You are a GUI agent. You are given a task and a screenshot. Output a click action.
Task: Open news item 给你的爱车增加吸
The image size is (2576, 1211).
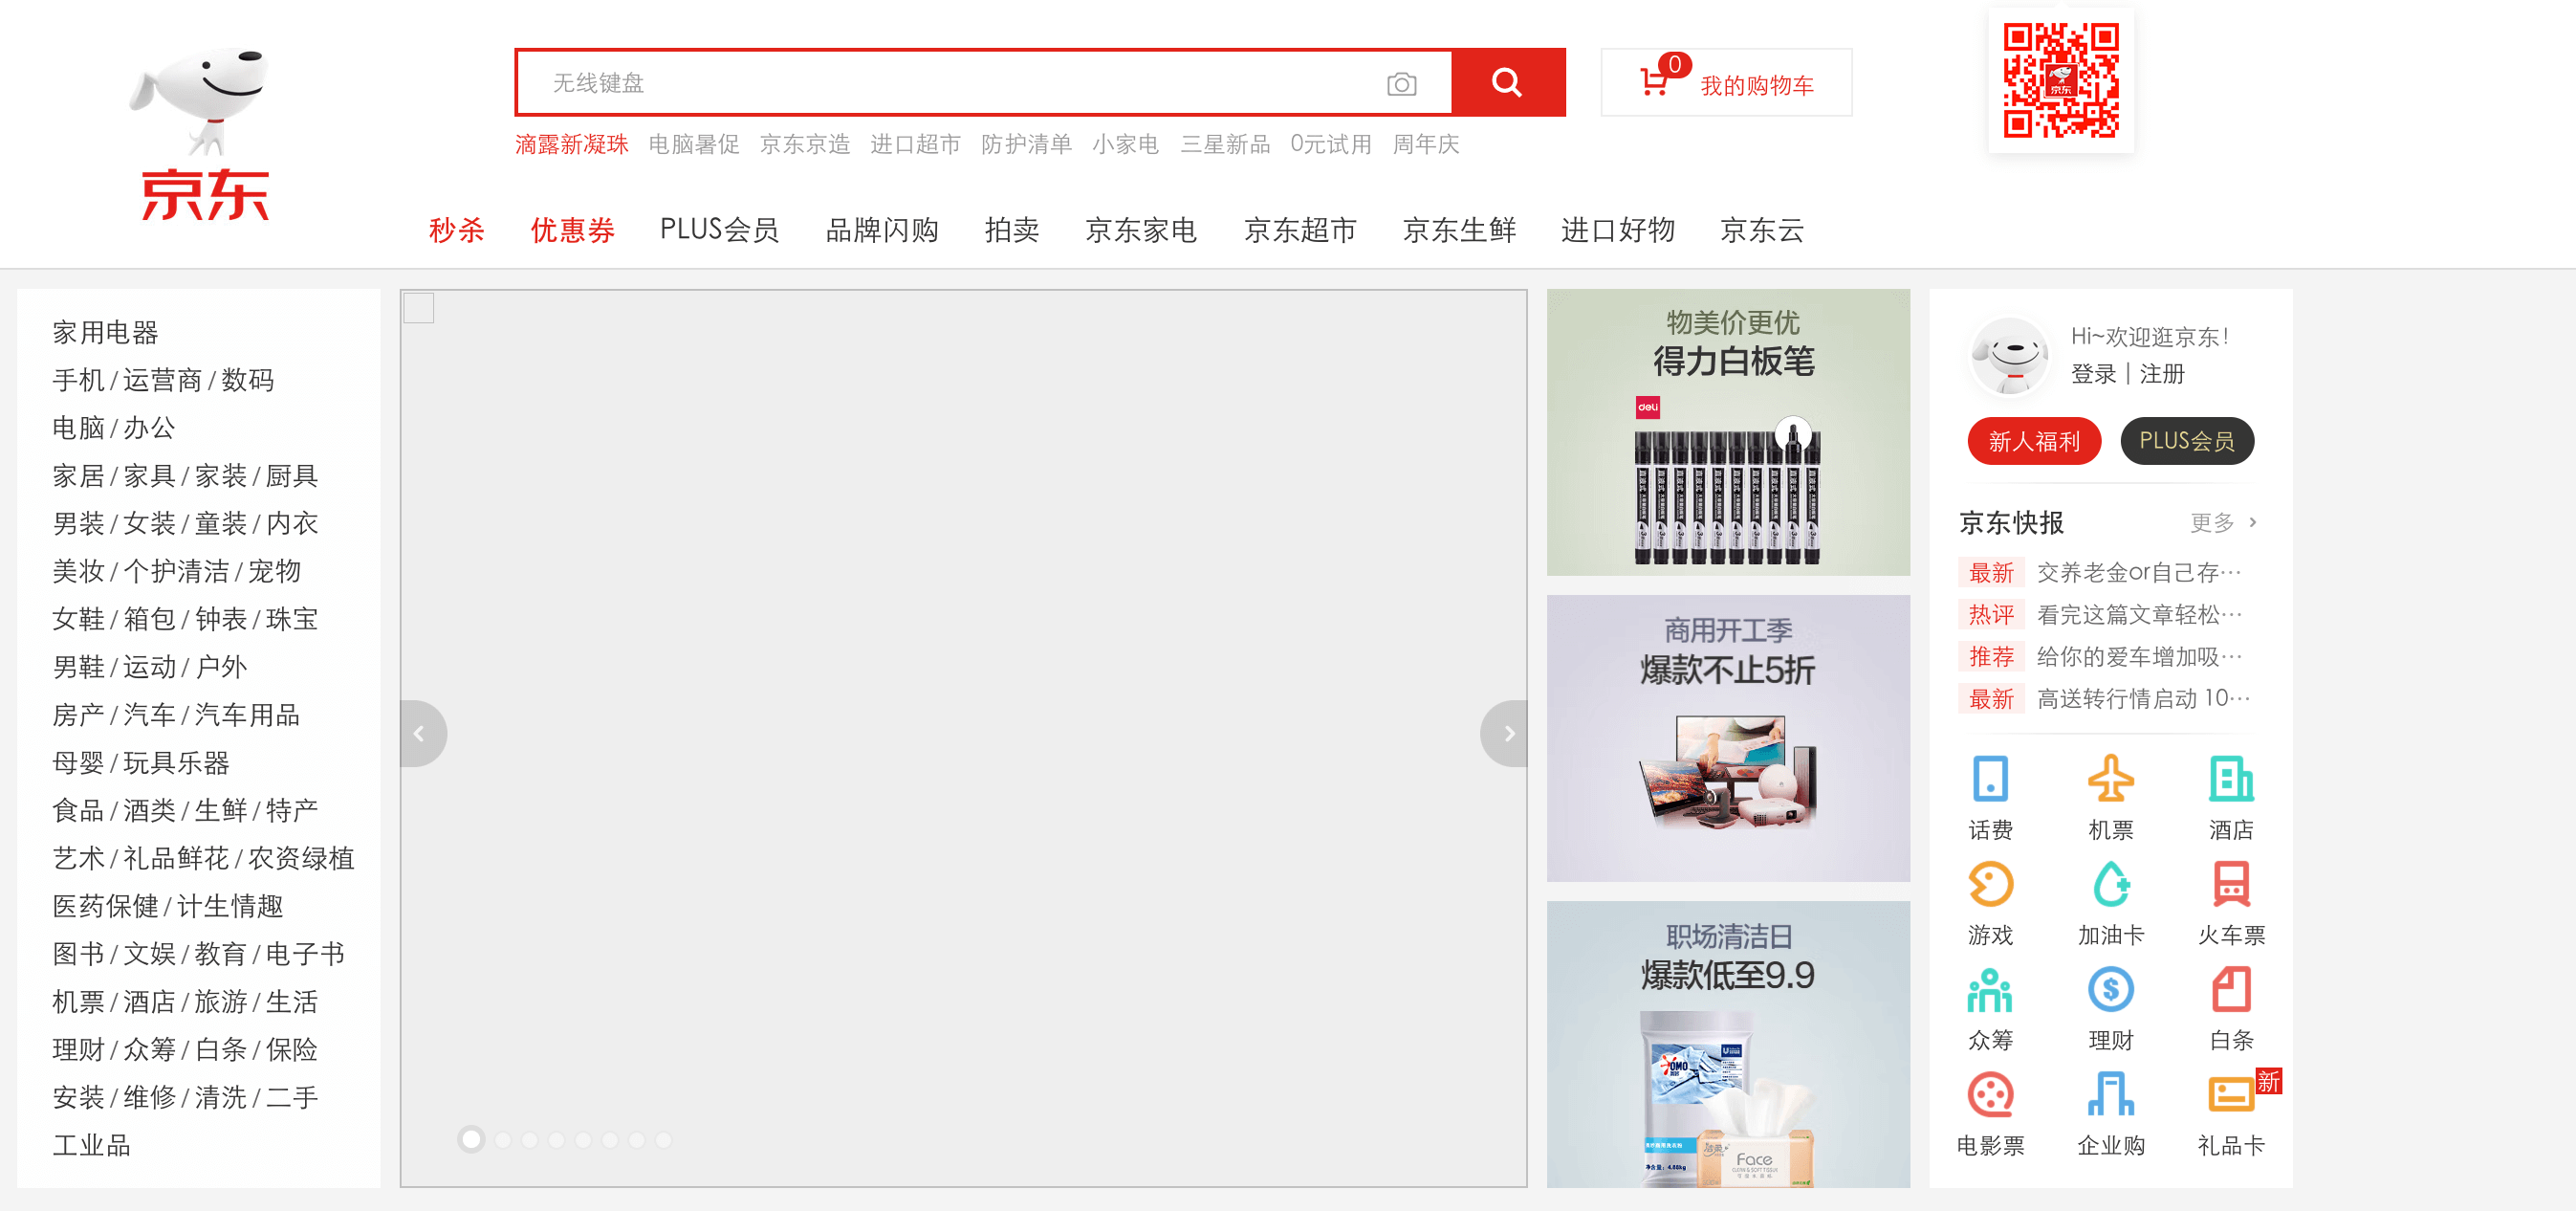pos(2139,656)
